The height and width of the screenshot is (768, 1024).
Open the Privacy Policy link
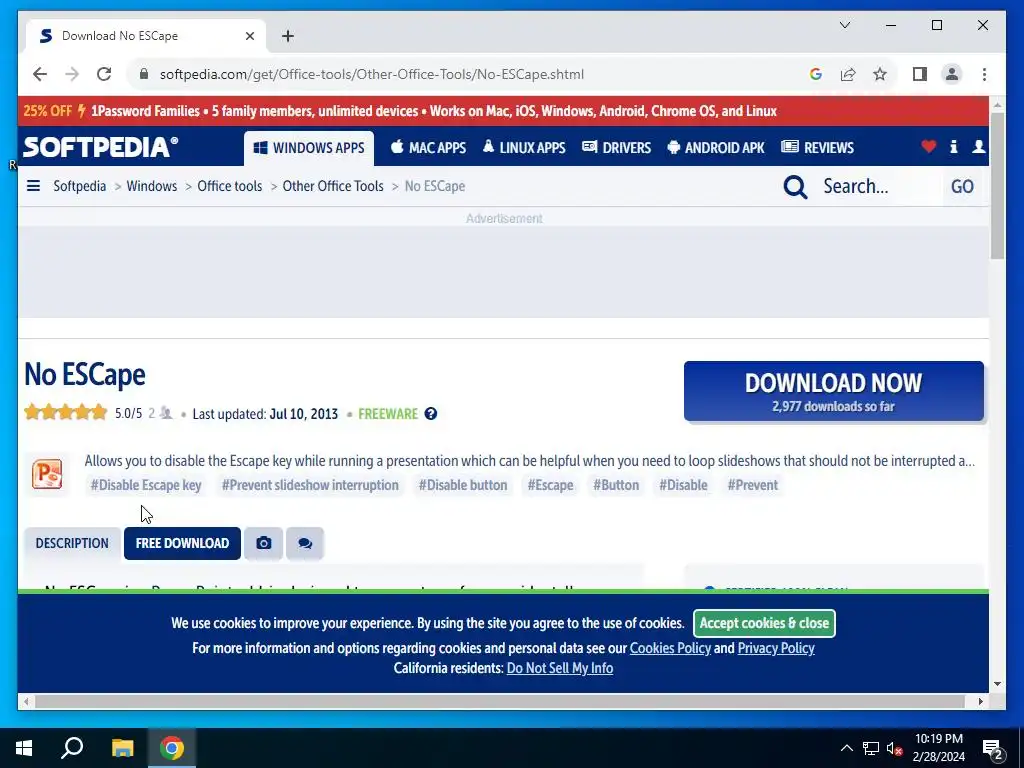(x=776, y=648)
